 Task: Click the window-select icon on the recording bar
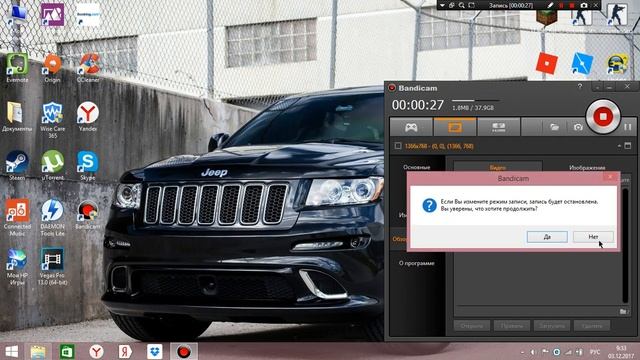click(x=452, y=5)
